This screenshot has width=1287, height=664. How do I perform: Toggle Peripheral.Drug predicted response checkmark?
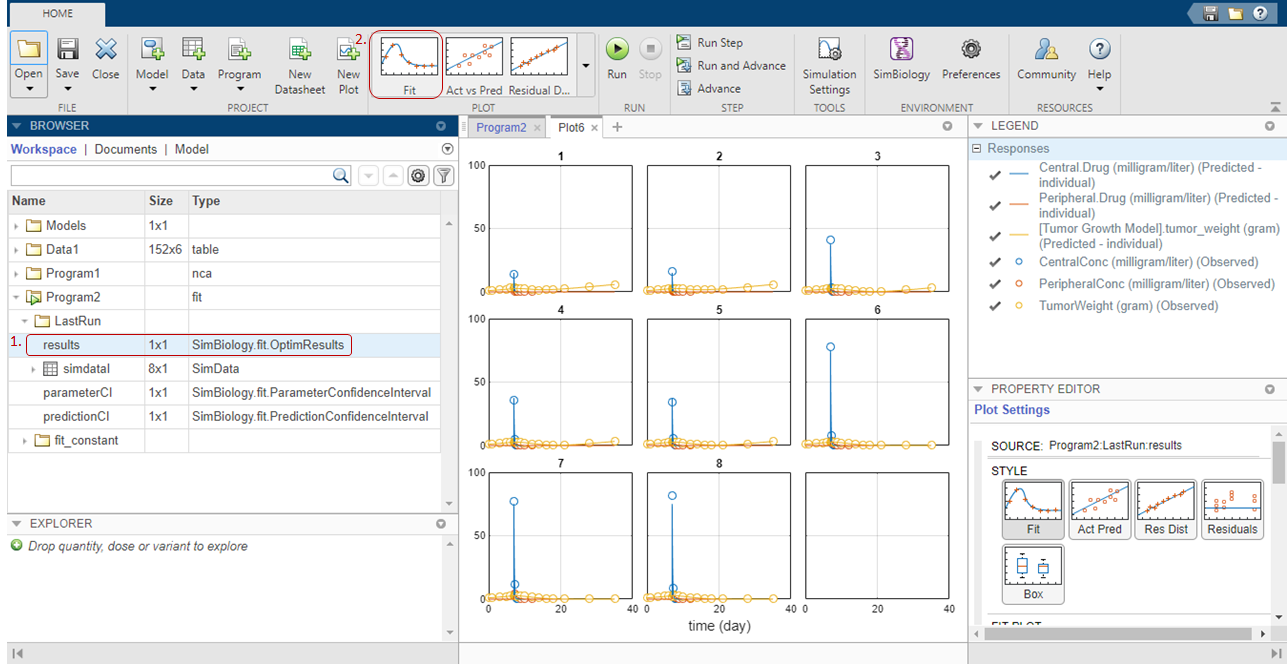994,206
